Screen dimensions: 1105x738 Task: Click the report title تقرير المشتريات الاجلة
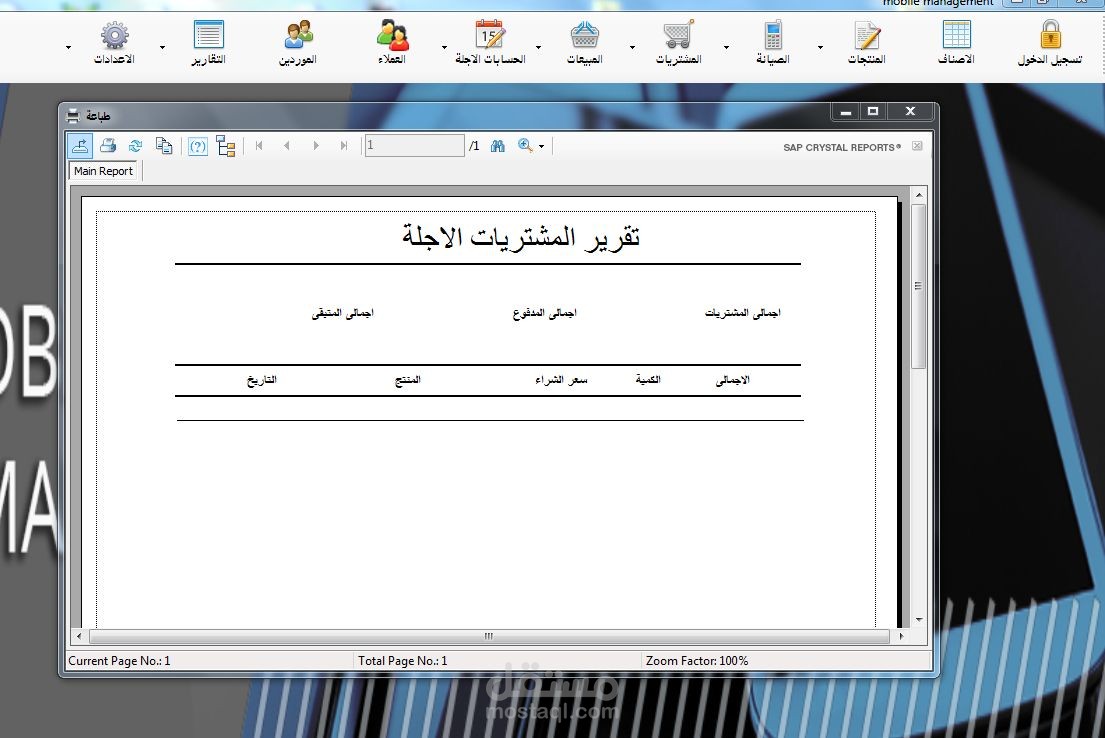pyautogui.click(x=521, y=237)
